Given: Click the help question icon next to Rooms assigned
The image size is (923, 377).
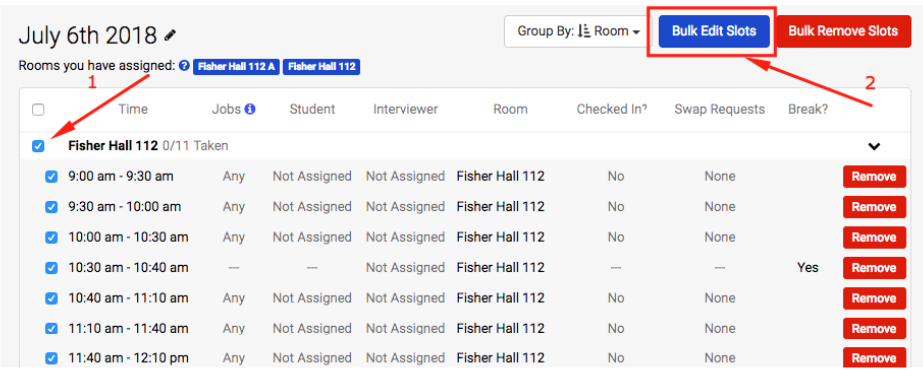Looking at the screenshot, I should 184,66.
